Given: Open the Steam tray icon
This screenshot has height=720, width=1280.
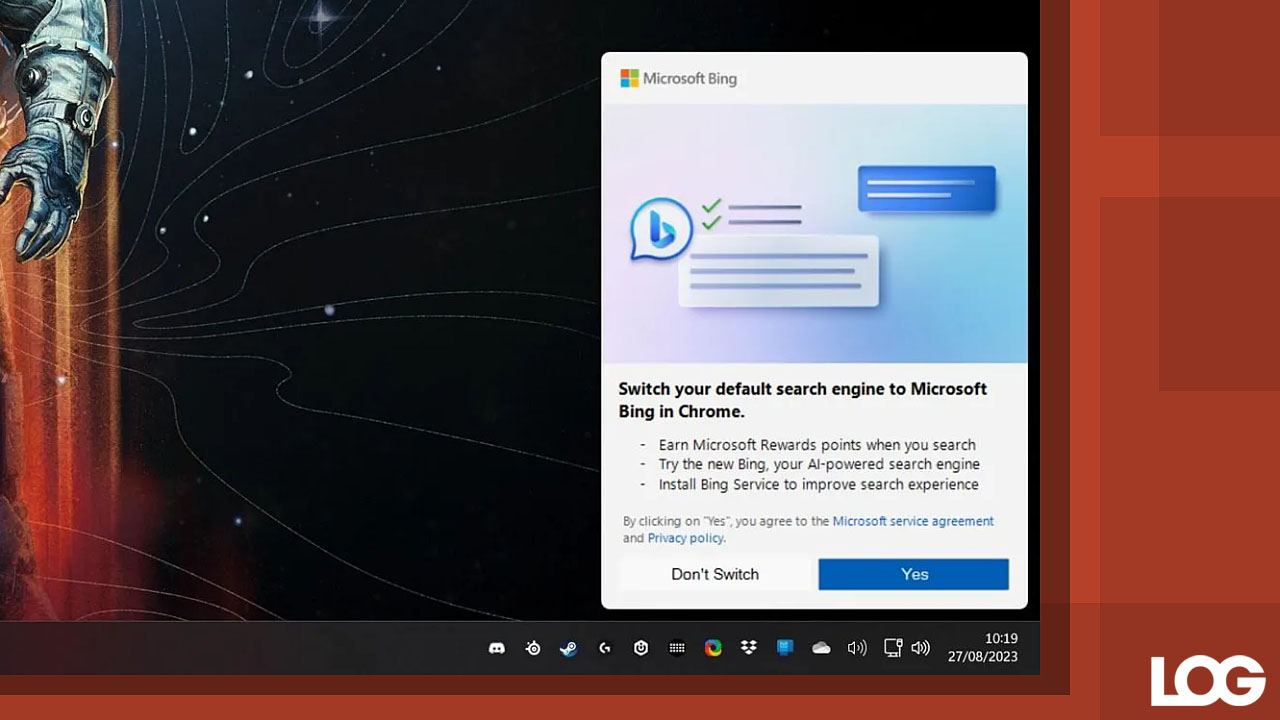Looking at the screenshot, I should point(568,648).
